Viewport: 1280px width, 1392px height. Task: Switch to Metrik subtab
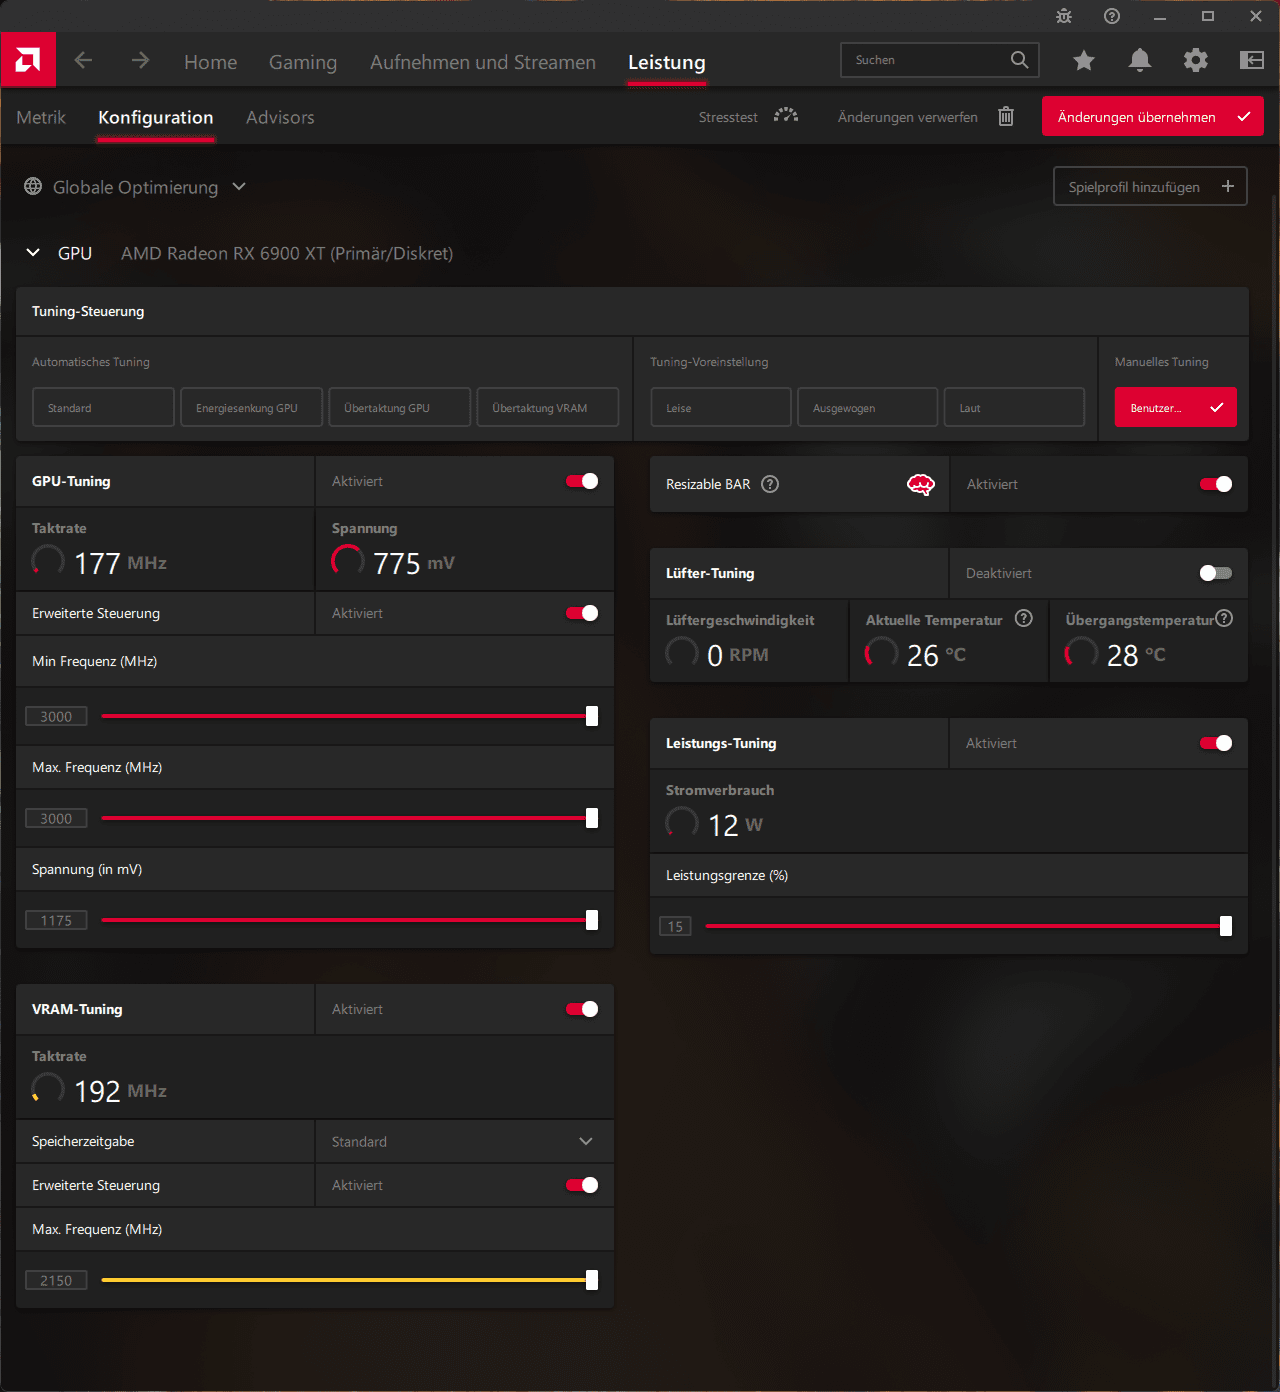[x=41, y=117]
